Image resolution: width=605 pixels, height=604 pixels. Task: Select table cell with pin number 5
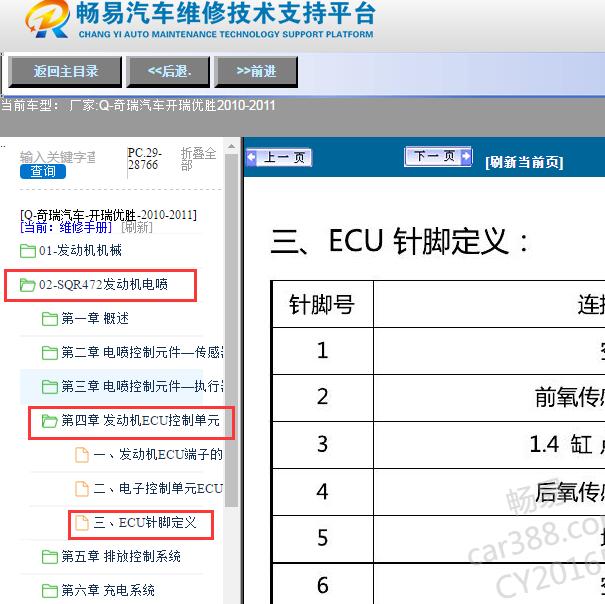(x=323, y=538)
